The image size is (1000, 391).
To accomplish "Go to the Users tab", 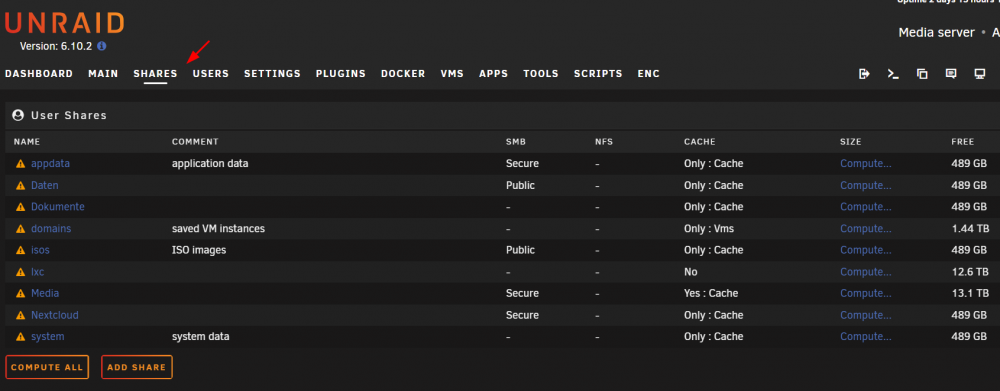I will [211, 74].
